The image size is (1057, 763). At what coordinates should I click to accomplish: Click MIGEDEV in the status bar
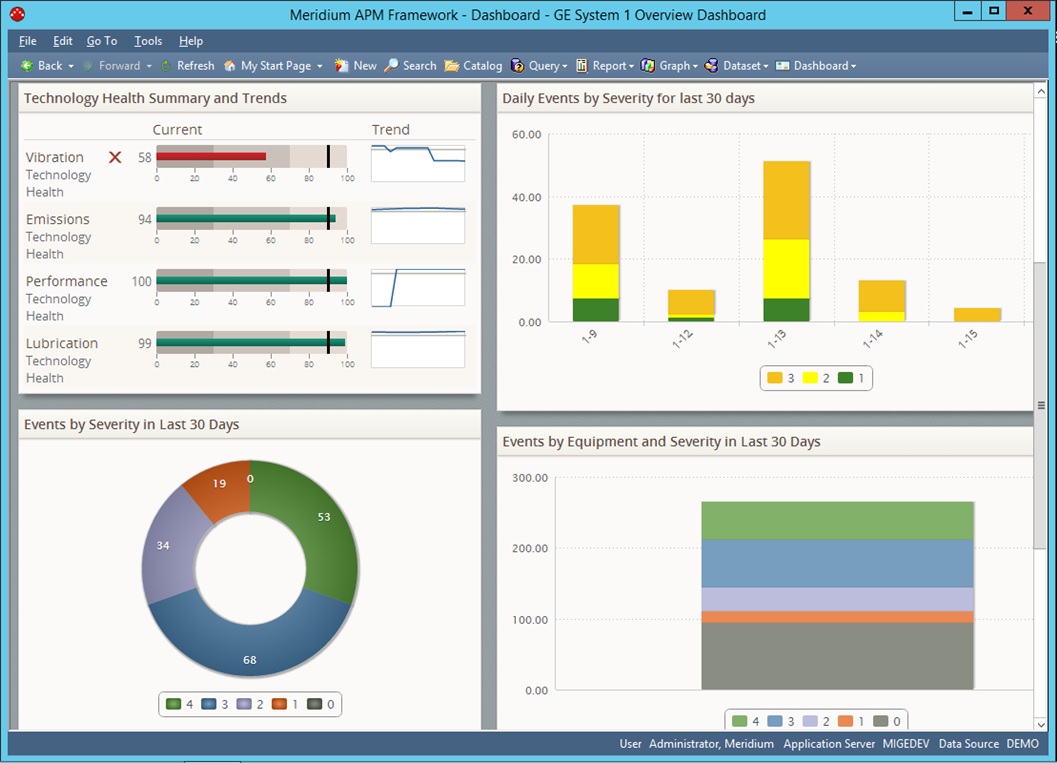coord(906,743)
